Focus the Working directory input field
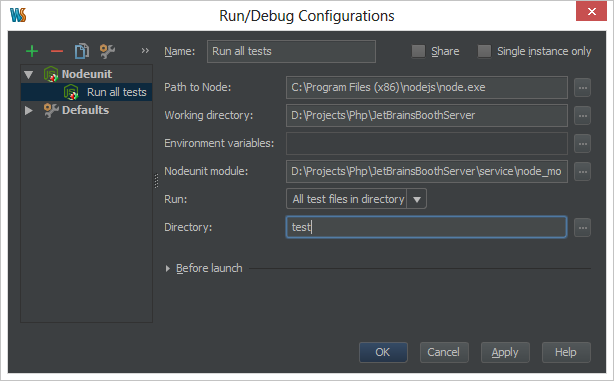Viewport: 614px width, 381px height. (x=427, y=116)
